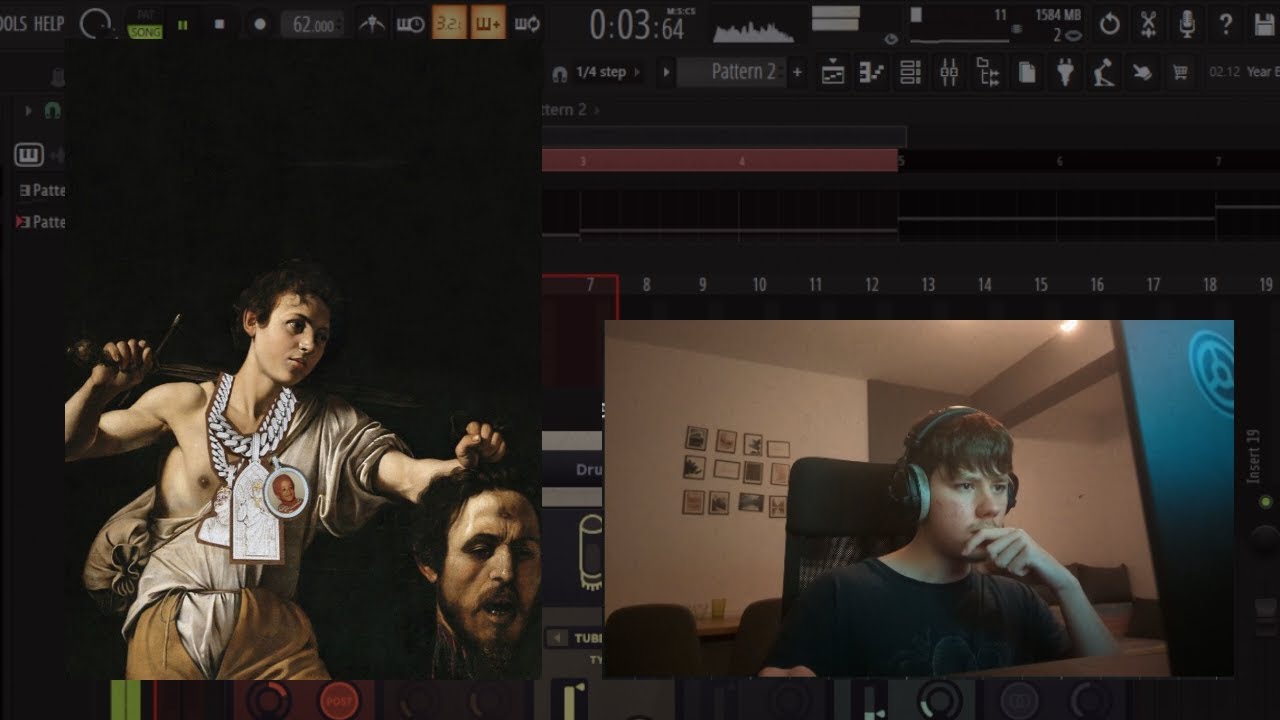Toggle loop recording button
1280x720 pixels.
(x=526, y=24)
